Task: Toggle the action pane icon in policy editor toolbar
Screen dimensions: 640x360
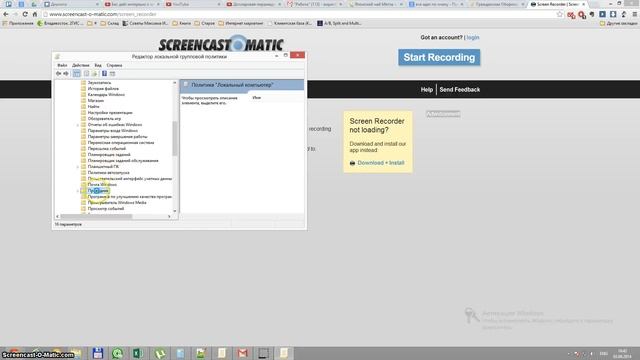Action: [x=113, y=73]
